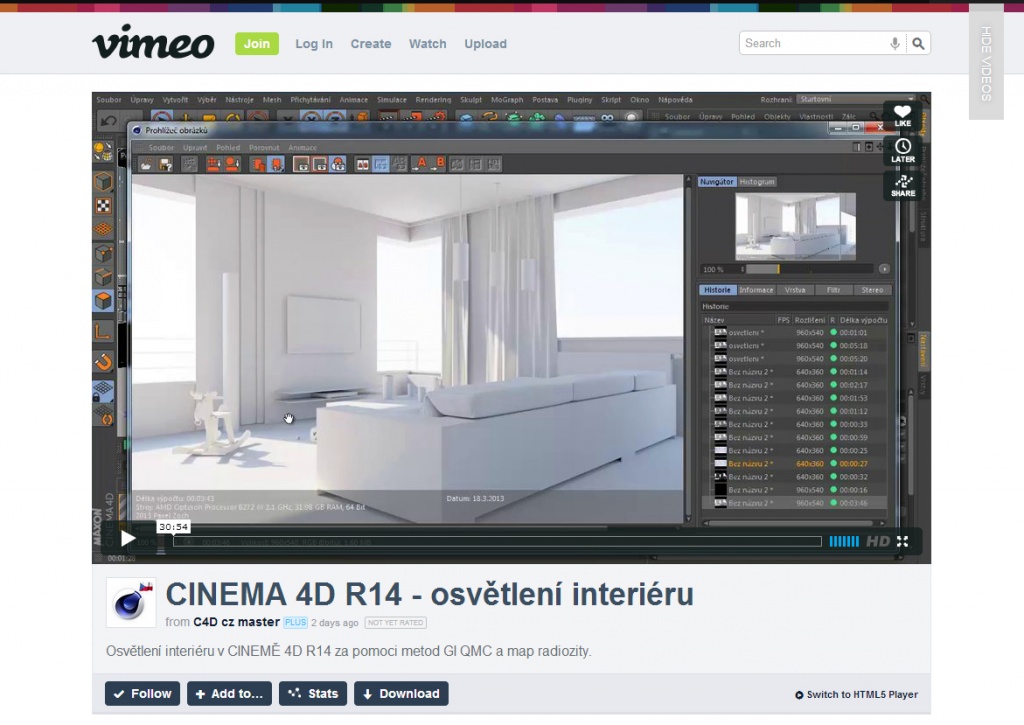Open the Filtr tab

(833, 290)
